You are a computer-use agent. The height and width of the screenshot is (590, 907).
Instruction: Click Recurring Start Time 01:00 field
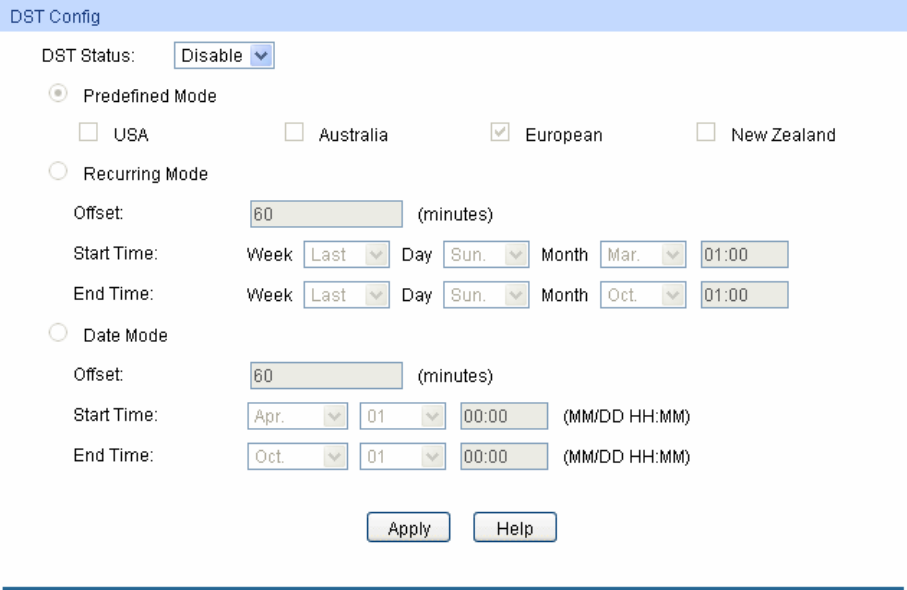(744, 254)
